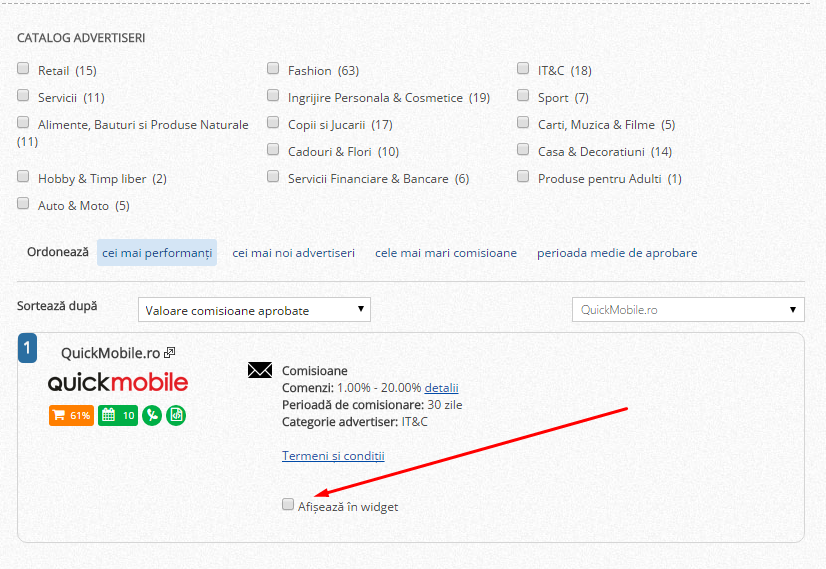Choose perioada medie de aprobare ordering
Viewport: 826px width, 569px height.
[x=617, y=253]
